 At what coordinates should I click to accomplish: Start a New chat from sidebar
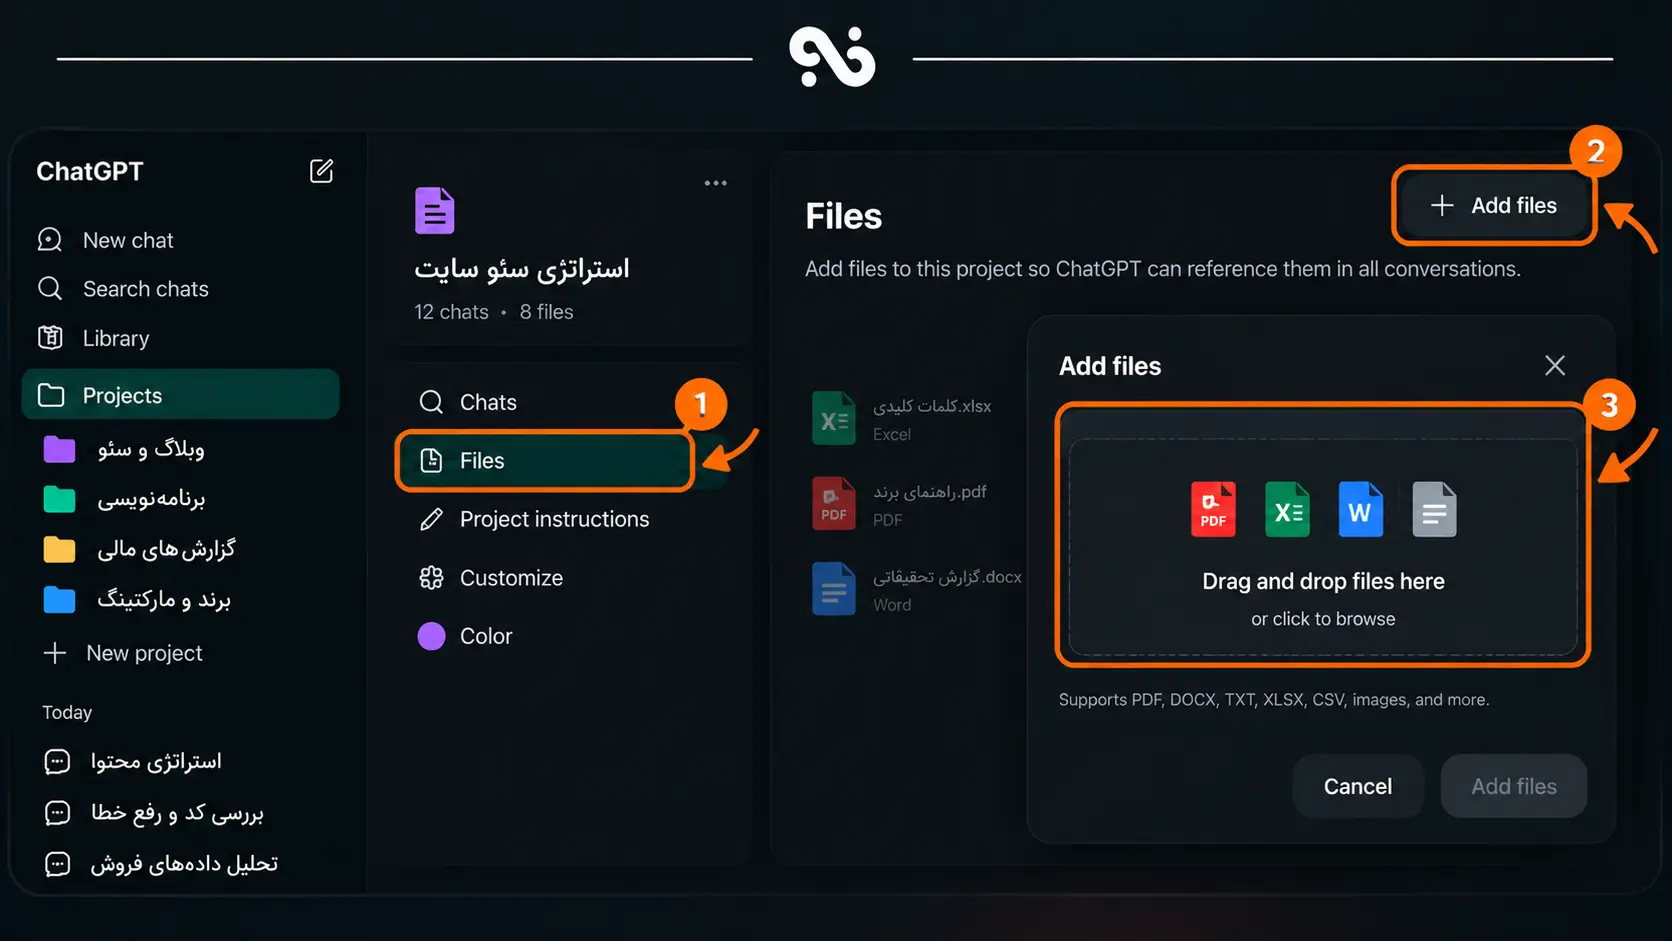105,240
